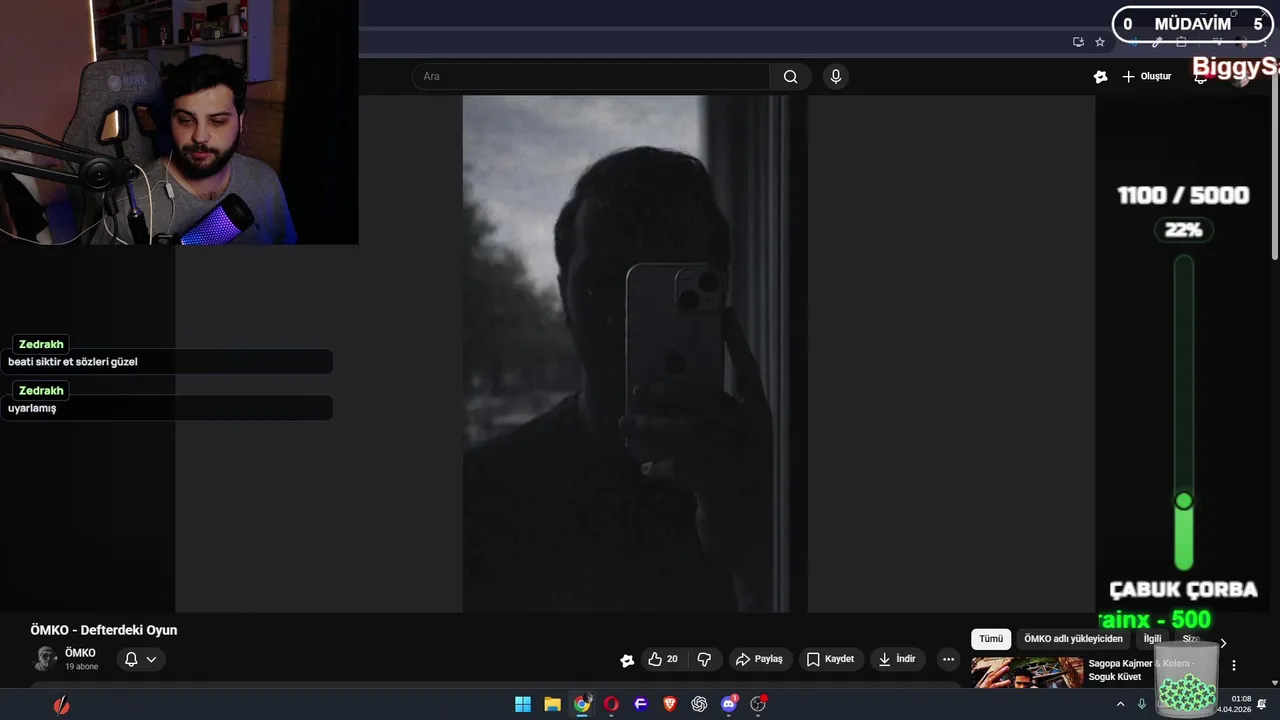Open the purple F app in taskbar
Image resolution: width=1280 pixels, height=720 pixels.
coord(641,704)
